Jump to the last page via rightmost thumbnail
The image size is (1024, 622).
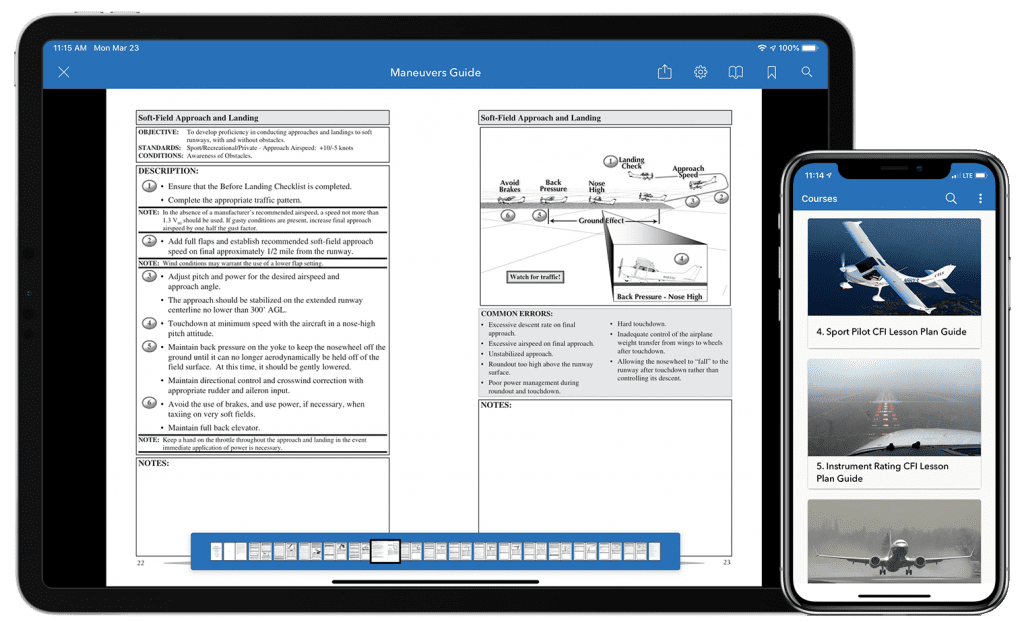(656, 550)
